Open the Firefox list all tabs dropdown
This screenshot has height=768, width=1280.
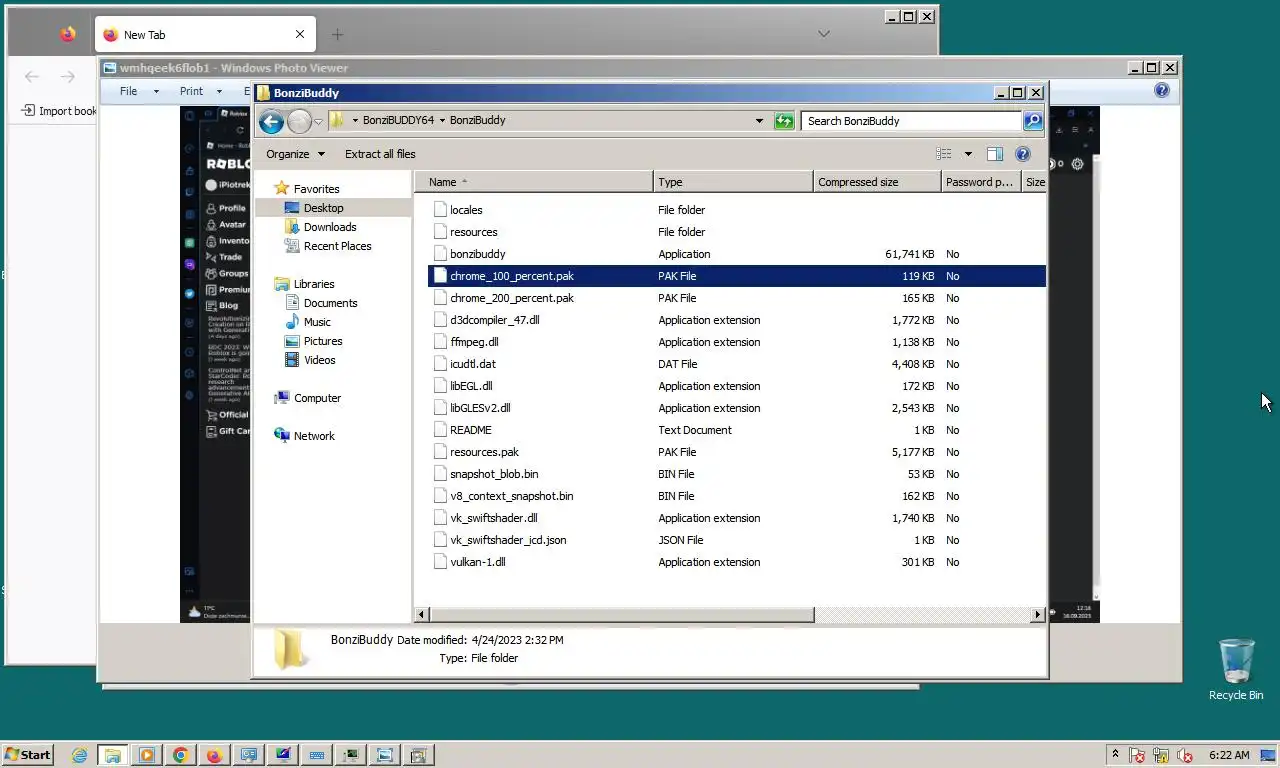[x=823, y=34]
